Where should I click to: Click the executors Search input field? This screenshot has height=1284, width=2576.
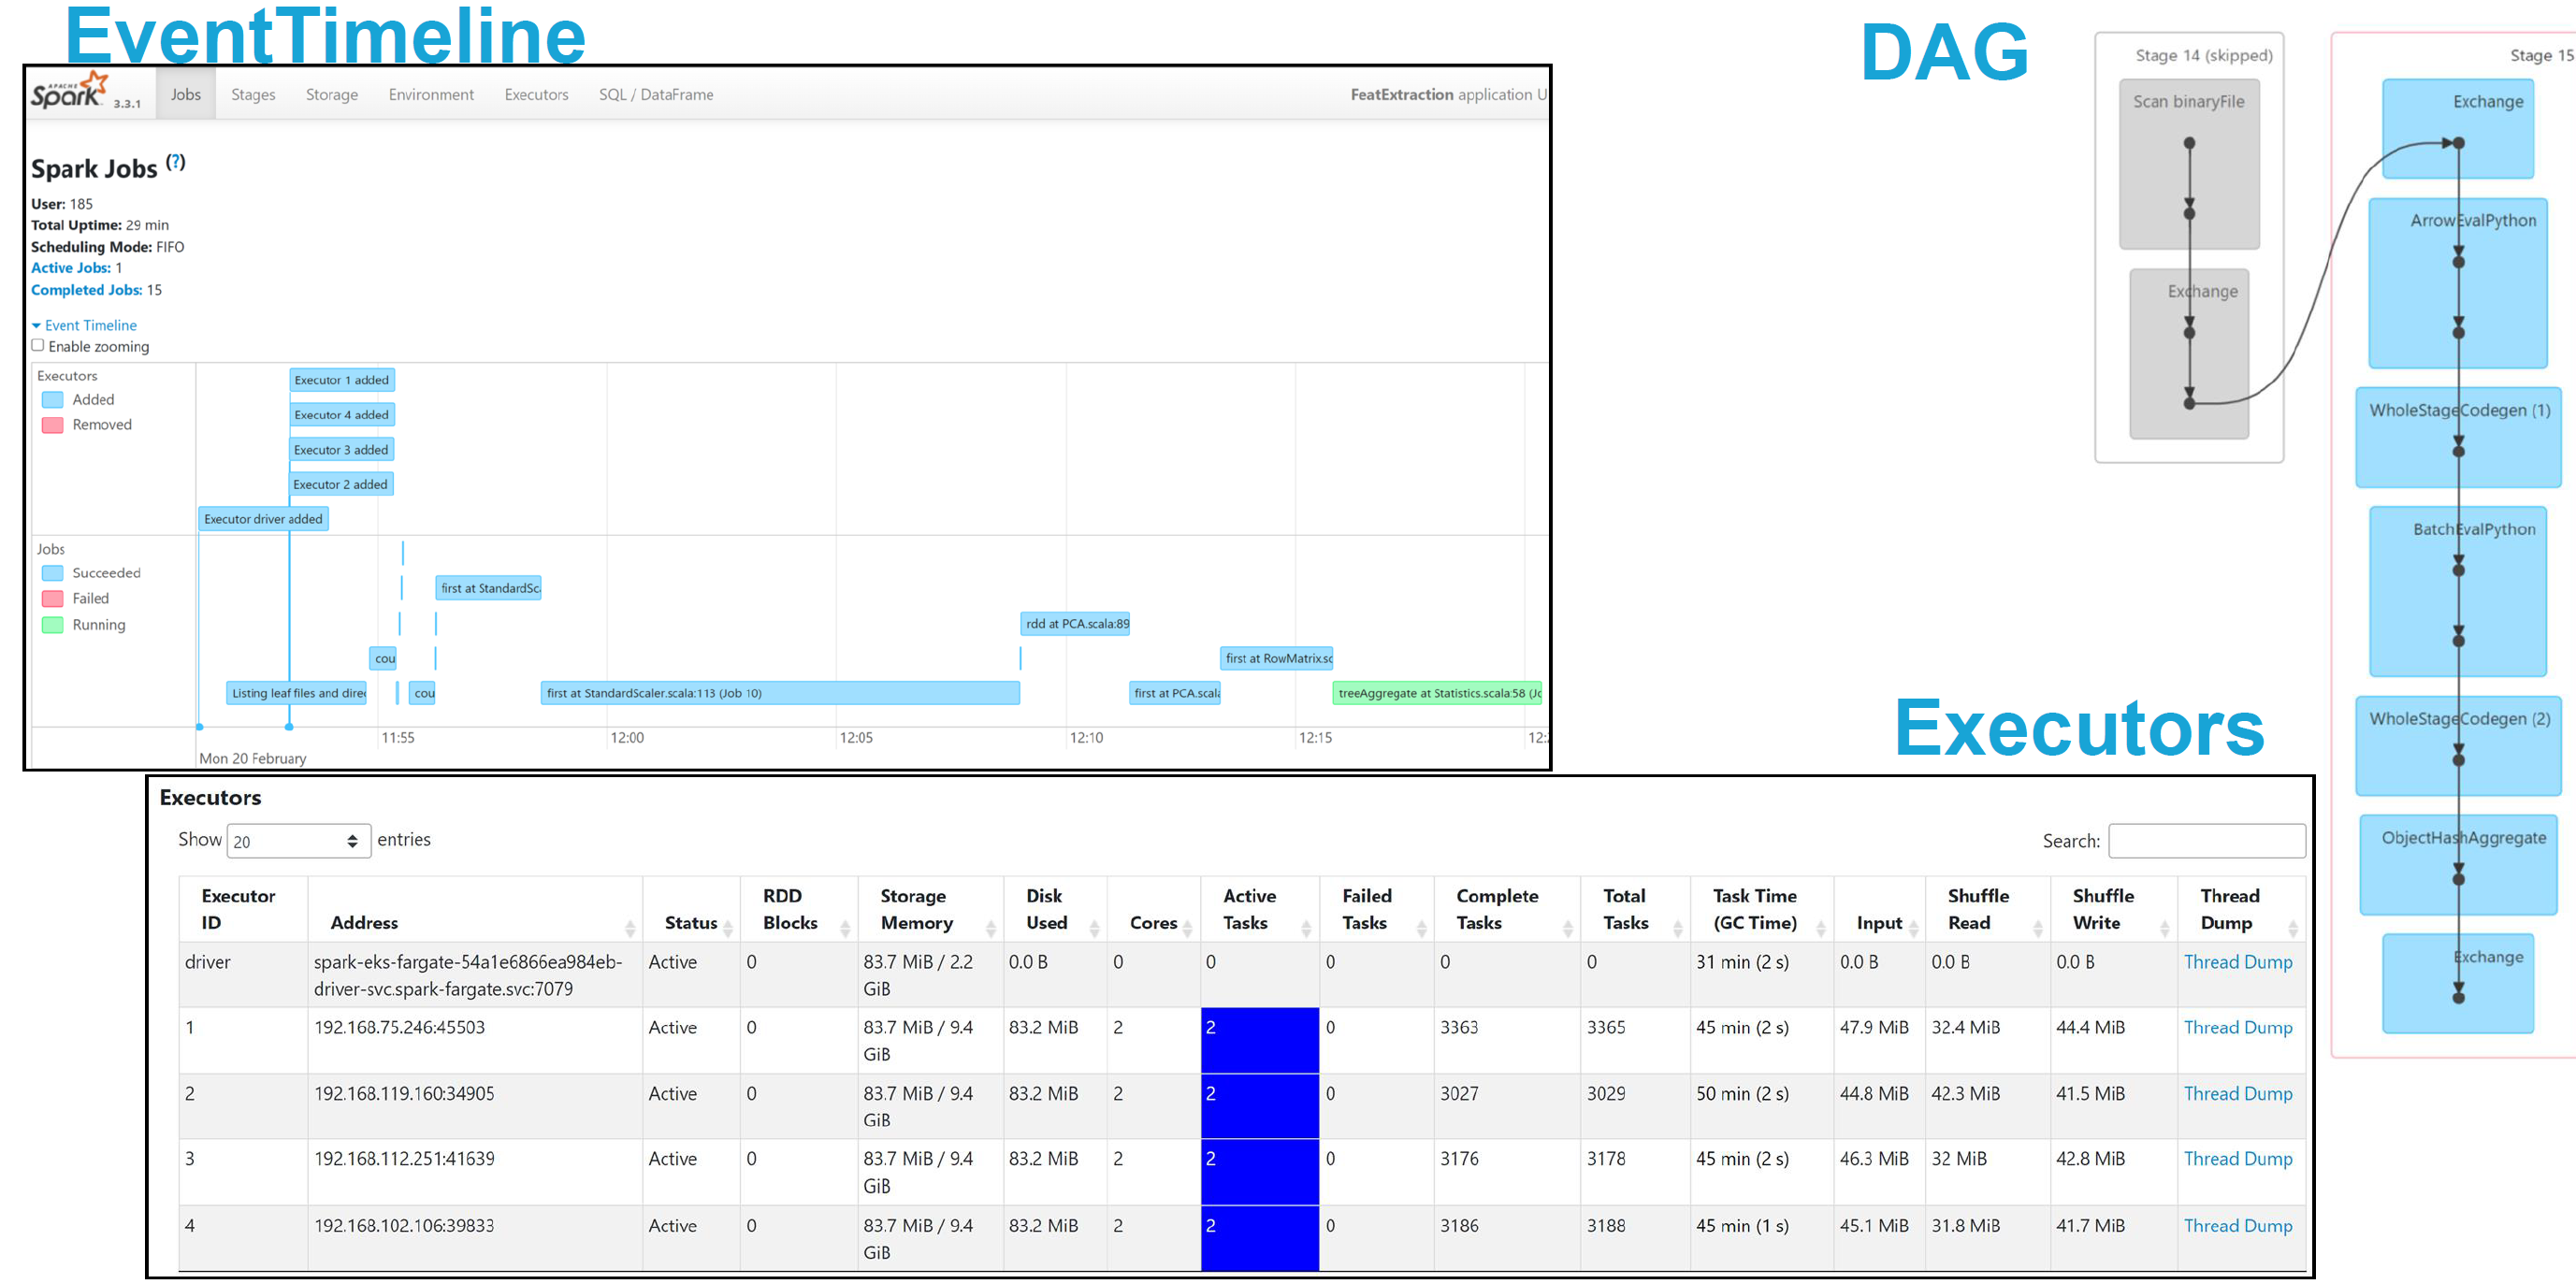[x=2206, y=841]
